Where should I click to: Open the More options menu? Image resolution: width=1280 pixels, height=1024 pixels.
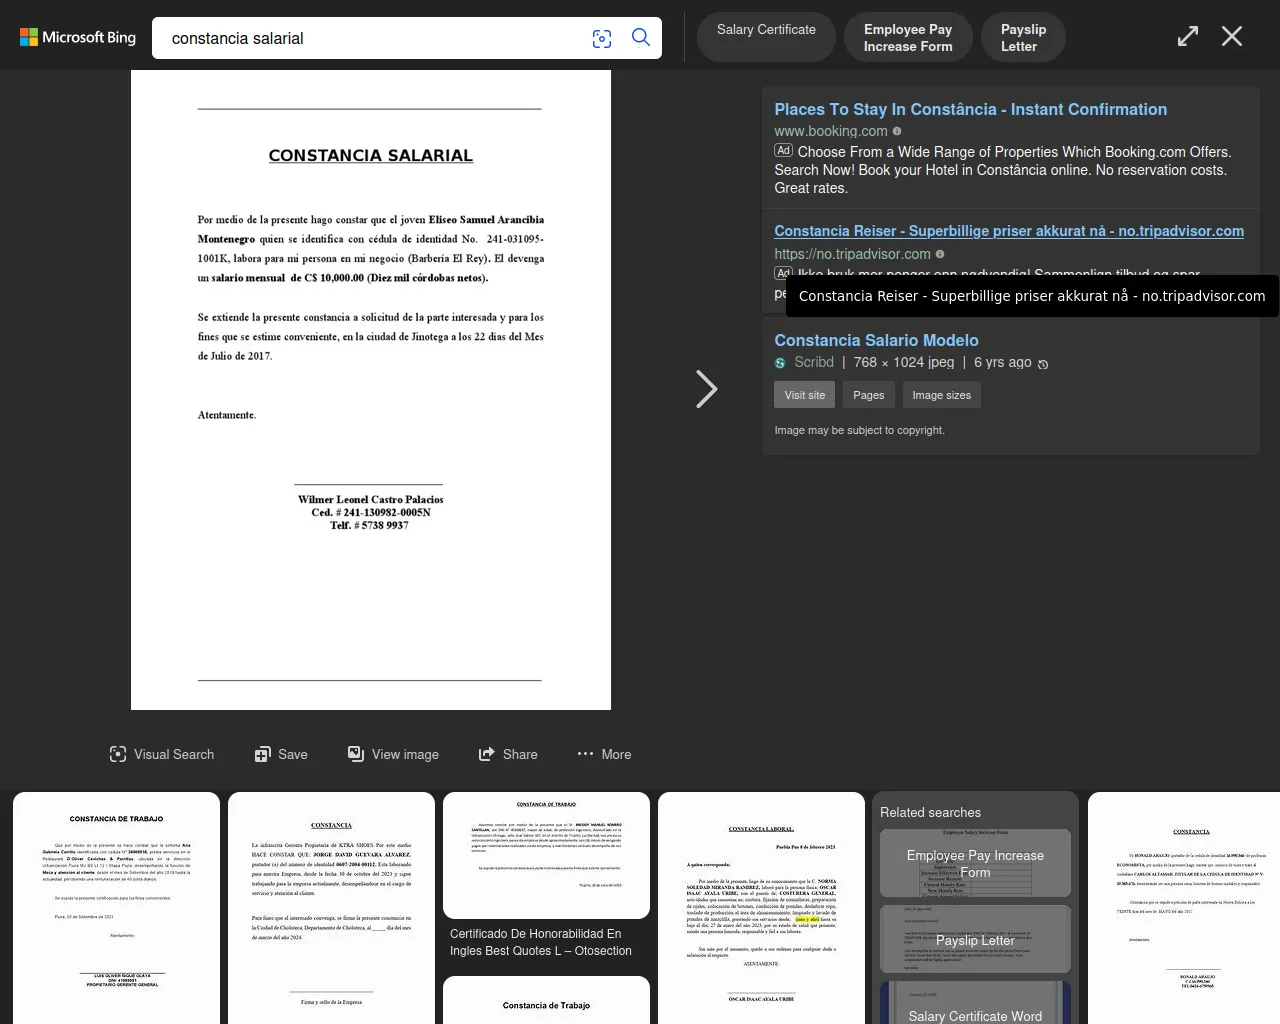point(604,754)
